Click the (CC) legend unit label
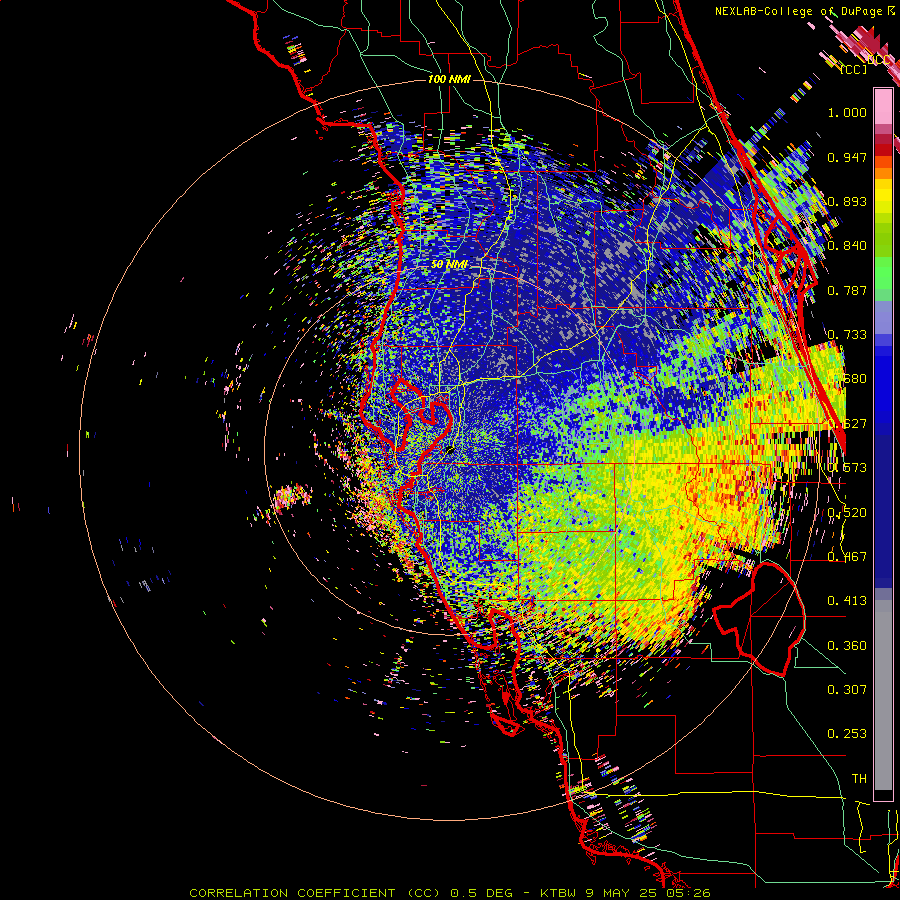Screen dimensions: 900x900 click(x=854, y=70)
